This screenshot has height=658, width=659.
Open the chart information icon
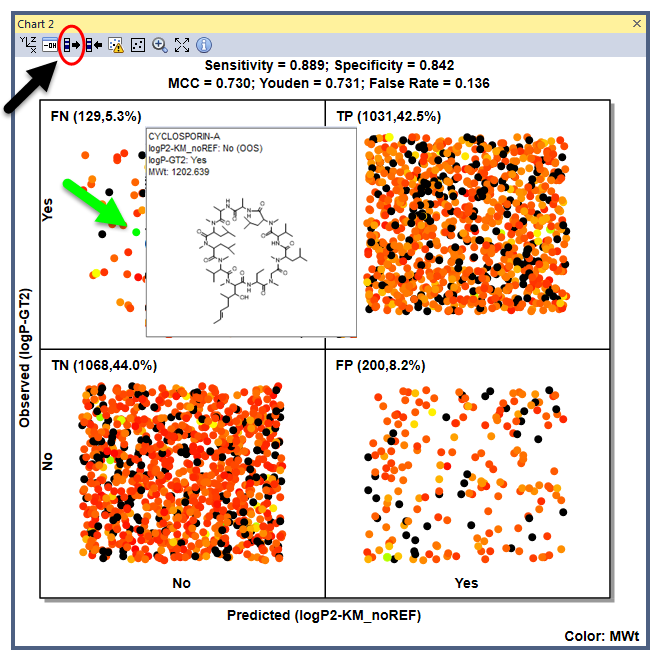(x=204, y=45)
